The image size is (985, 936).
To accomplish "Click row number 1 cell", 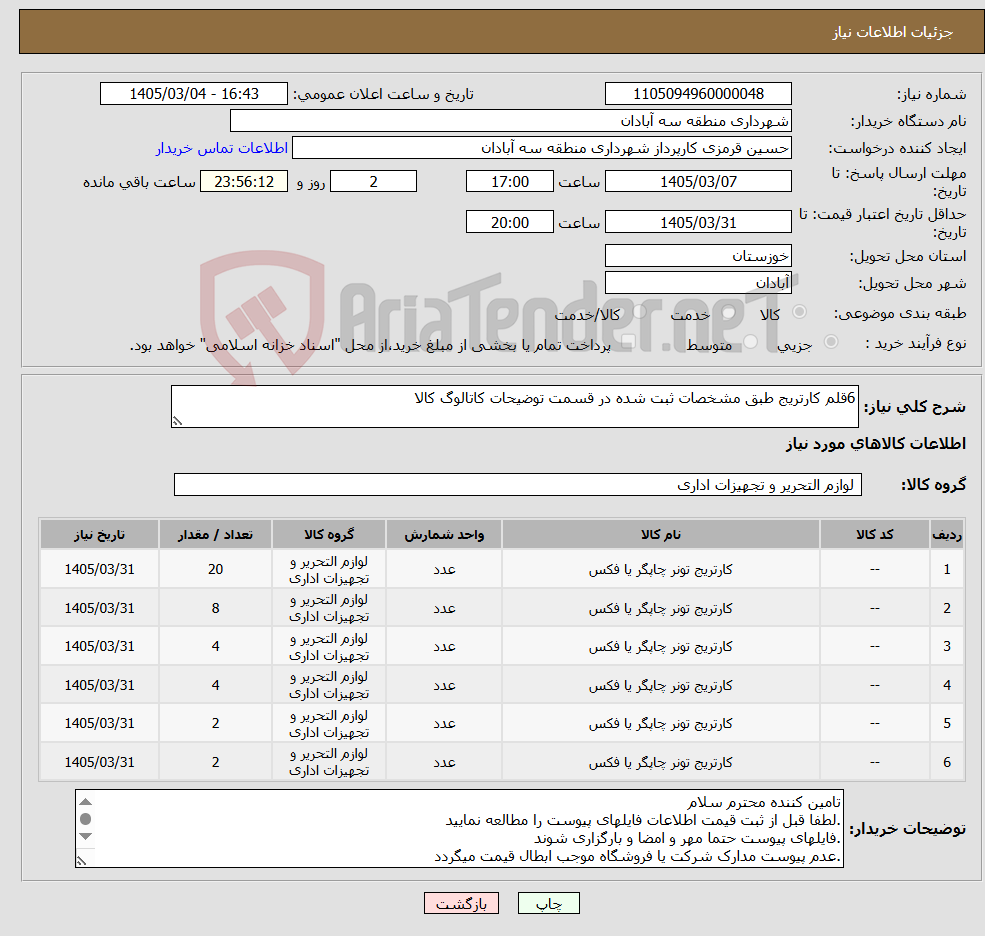I will (947, 569).
